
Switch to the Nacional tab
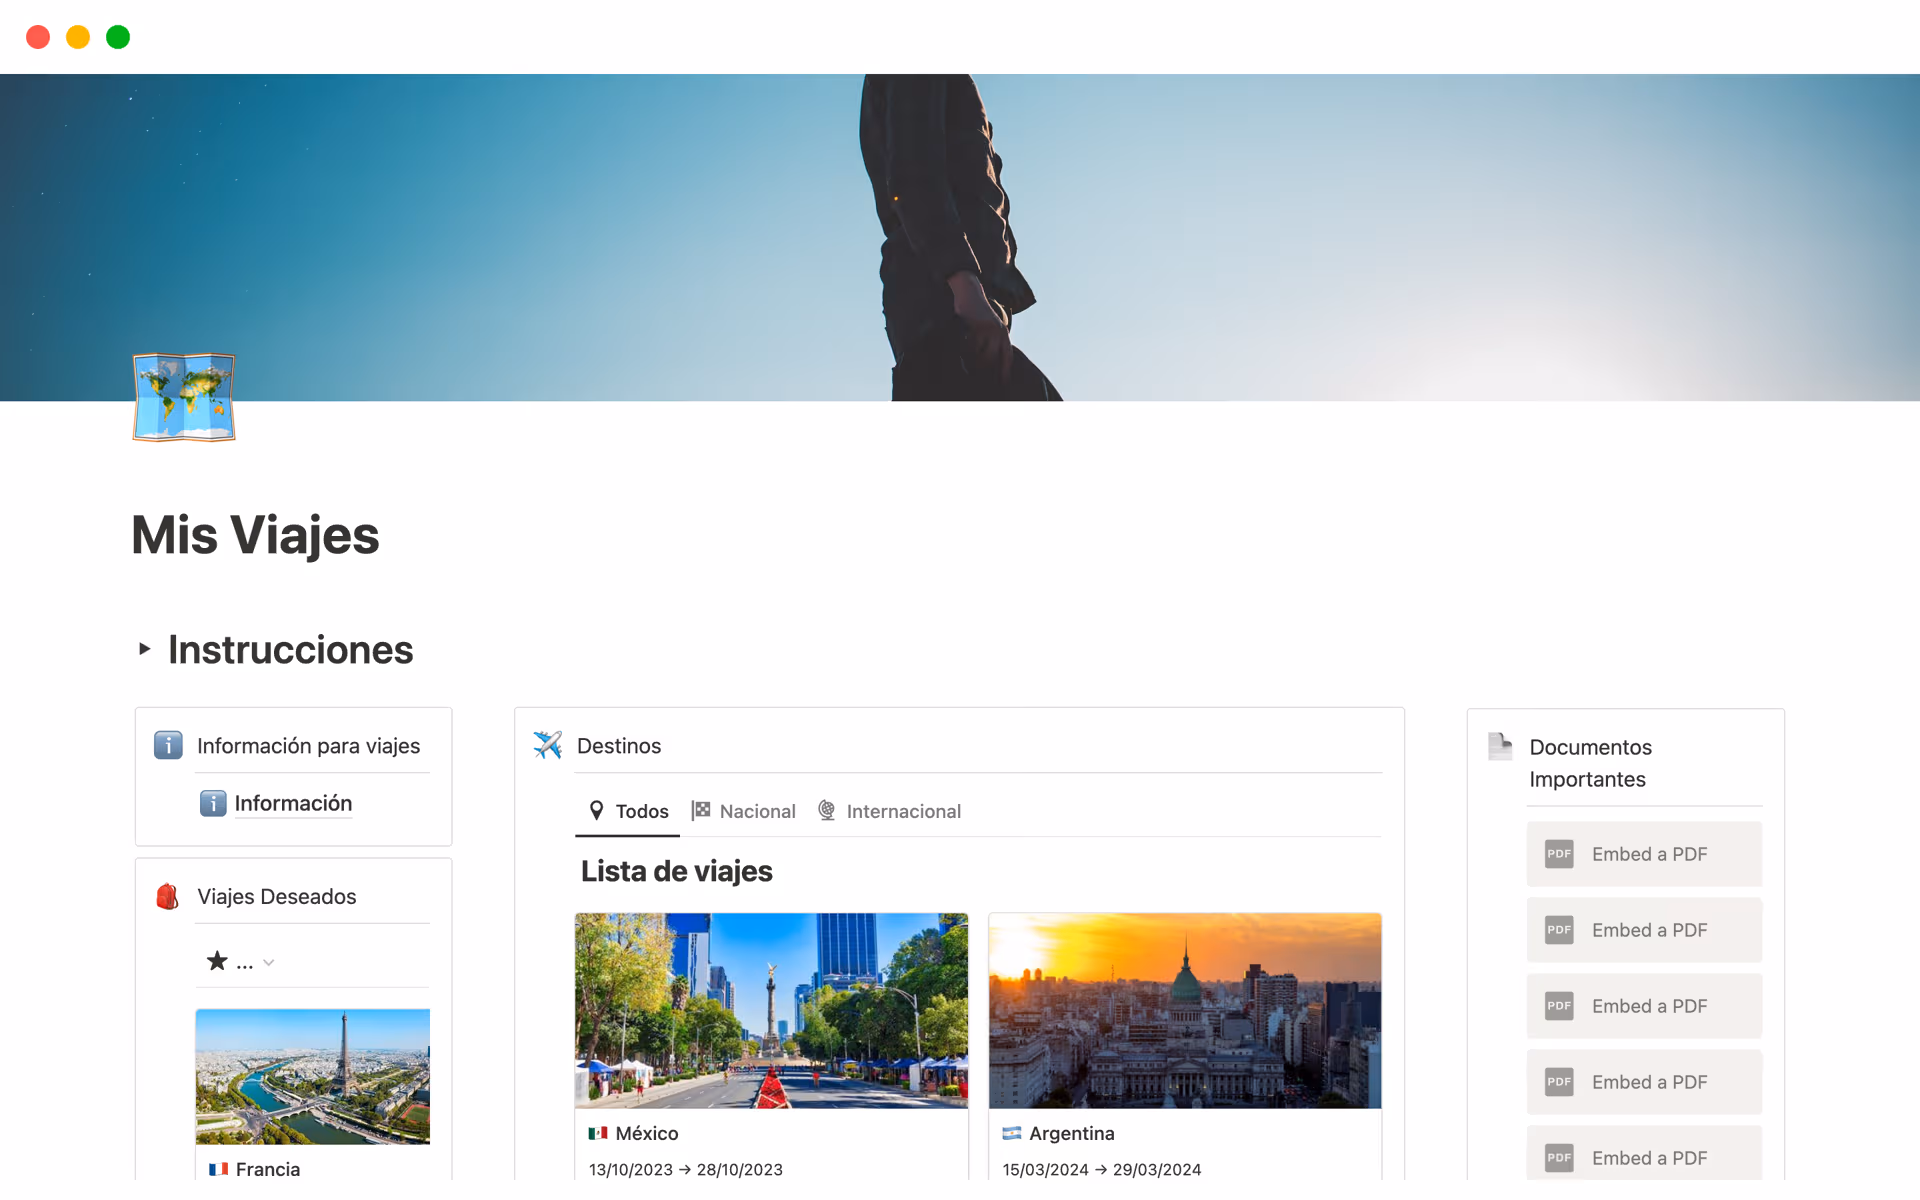(744, 811)
